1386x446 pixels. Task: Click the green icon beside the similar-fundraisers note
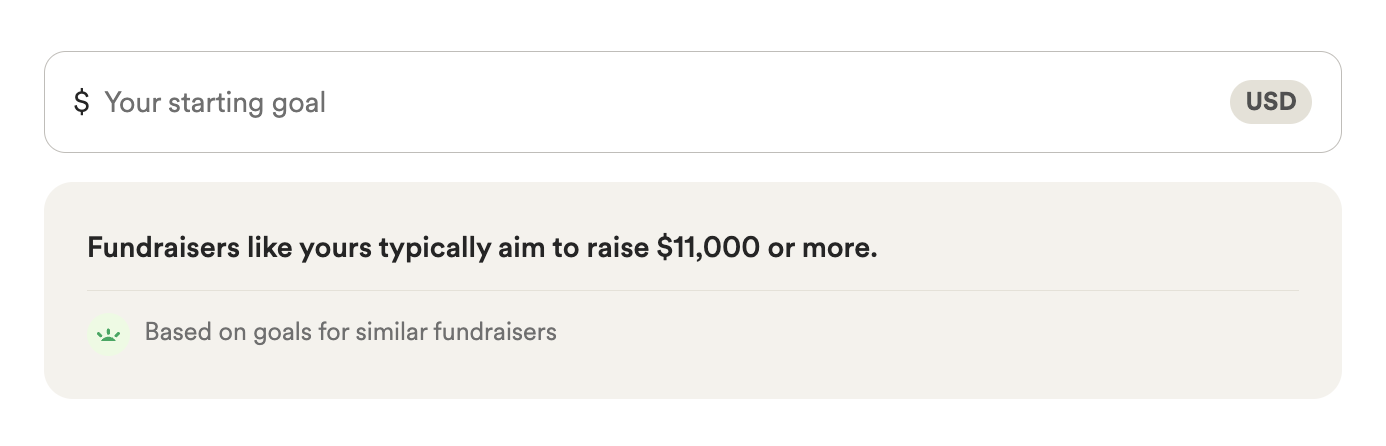(x=109, y=334)
